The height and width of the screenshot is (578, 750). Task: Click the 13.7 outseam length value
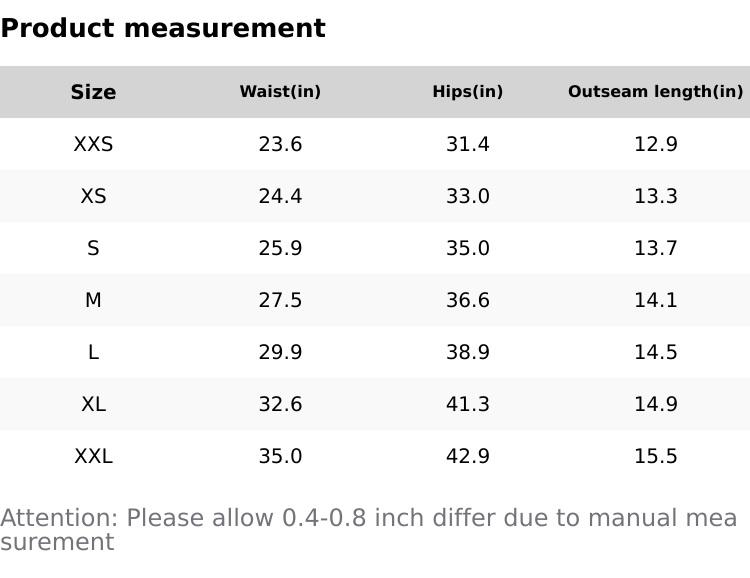pos(655,248)
